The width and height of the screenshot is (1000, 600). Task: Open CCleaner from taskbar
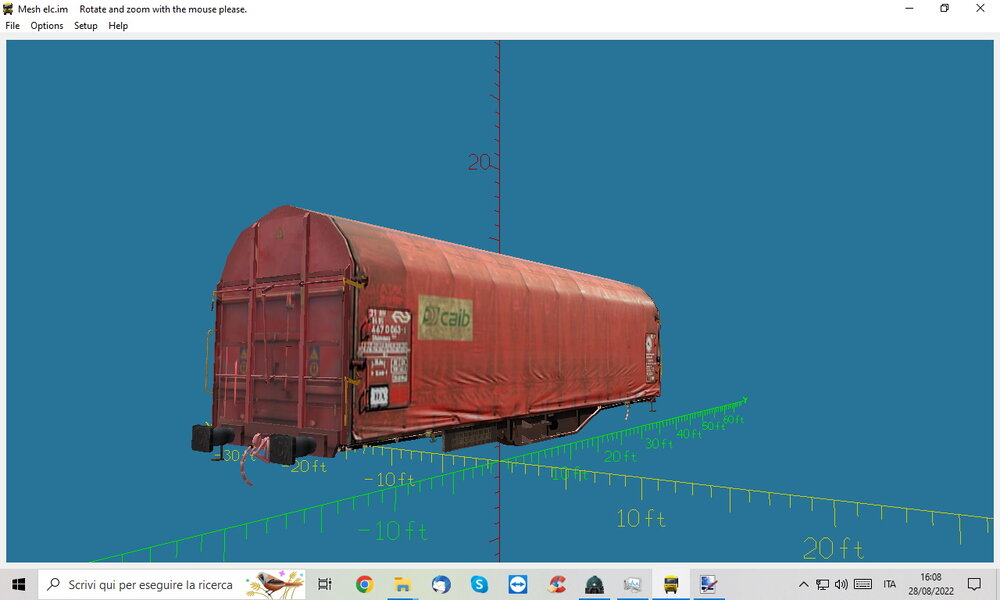(555, 584)
